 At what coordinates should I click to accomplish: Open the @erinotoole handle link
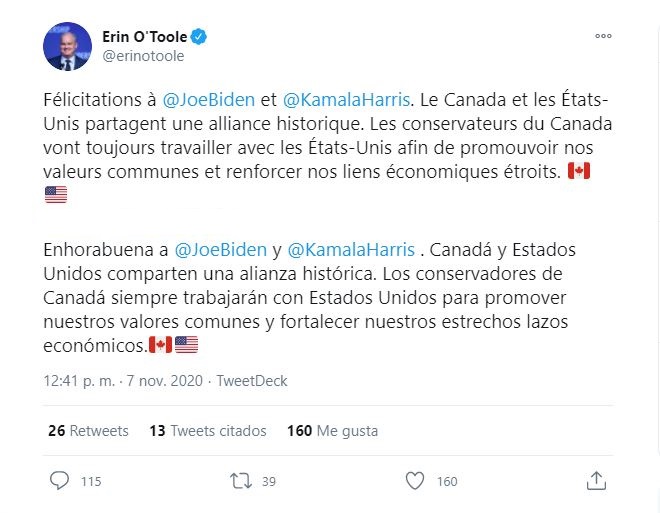[143, 56]
